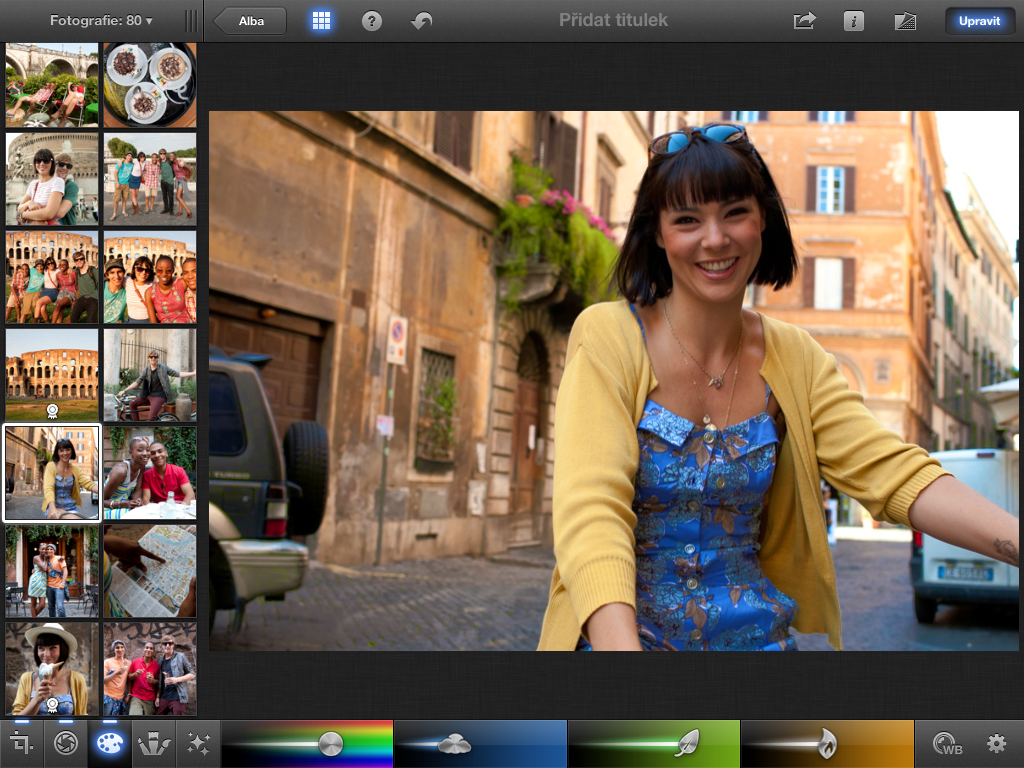This screenshot has height=768, width=1024.
Task: Click the rainbow saturation slider knob
Action: tap(330, 743)
